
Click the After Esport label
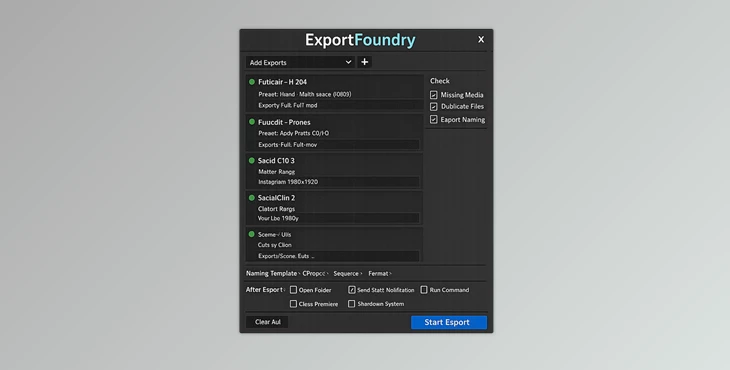click(x=264, y=289)
